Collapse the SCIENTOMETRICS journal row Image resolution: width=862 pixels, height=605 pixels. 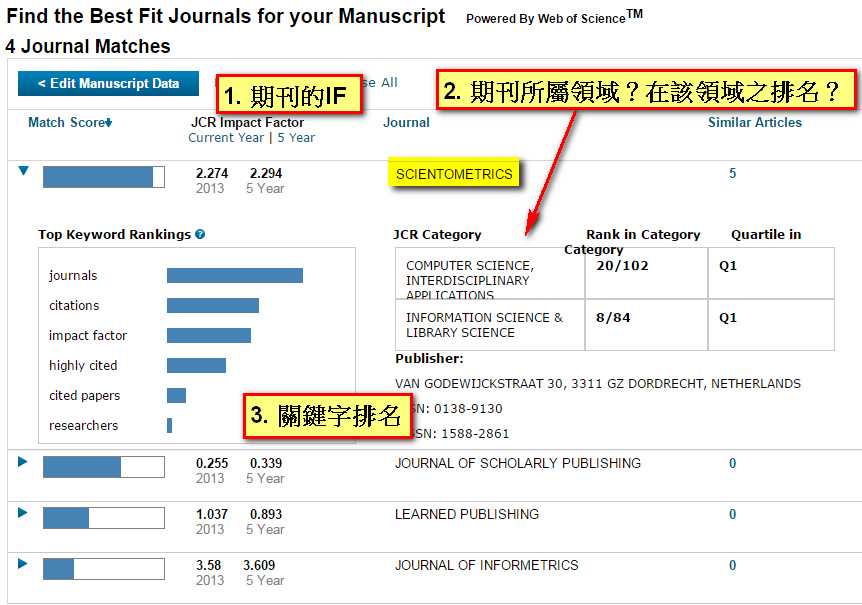tap(23, 171)
